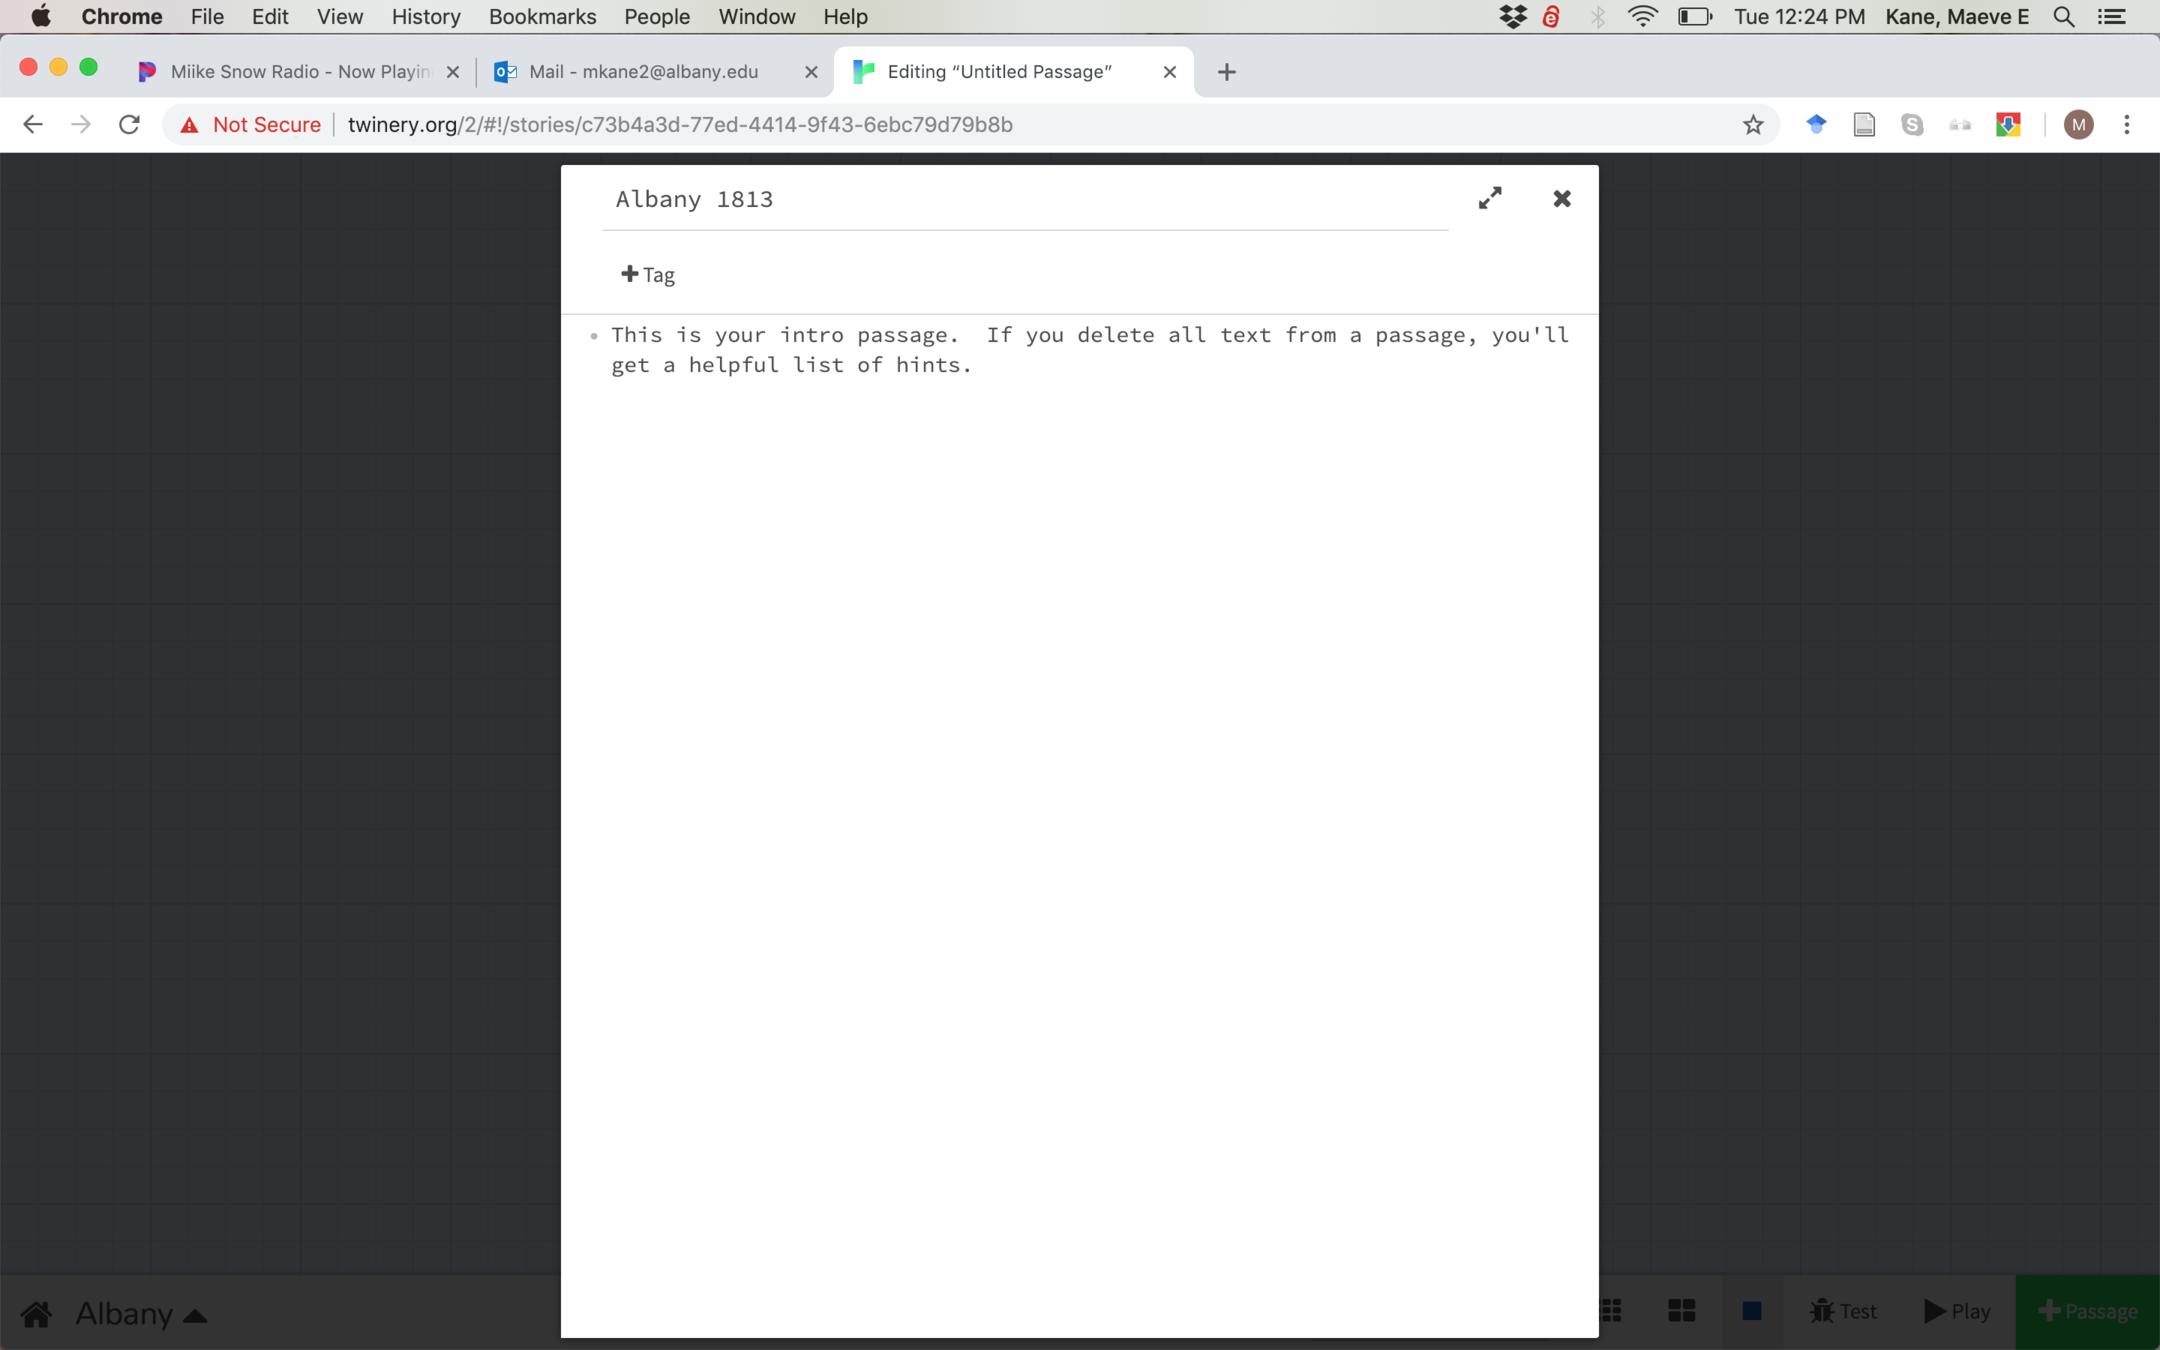The image size is (2160, 1350).
Task: Open the Chrome Bookmarks menu
Action: 542,17
